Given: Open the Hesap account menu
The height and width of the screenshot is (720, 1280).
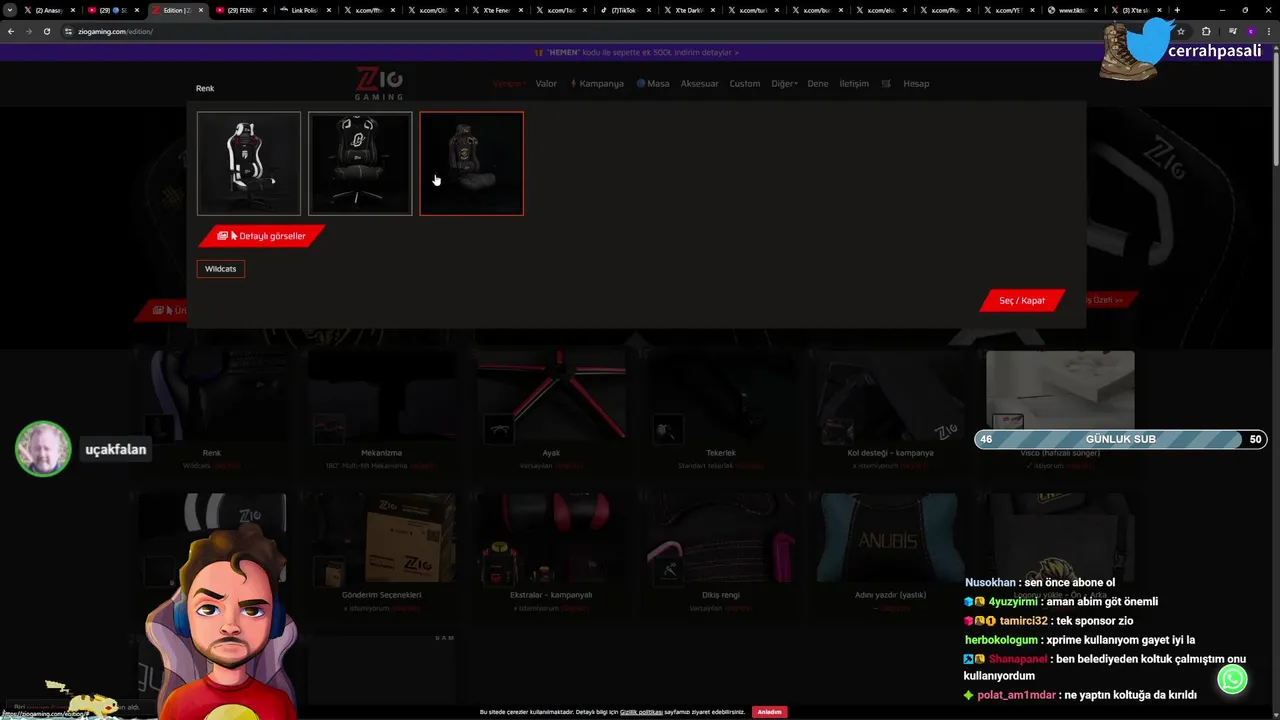Looking at the screenshot, I should click(x=916, y=84).
